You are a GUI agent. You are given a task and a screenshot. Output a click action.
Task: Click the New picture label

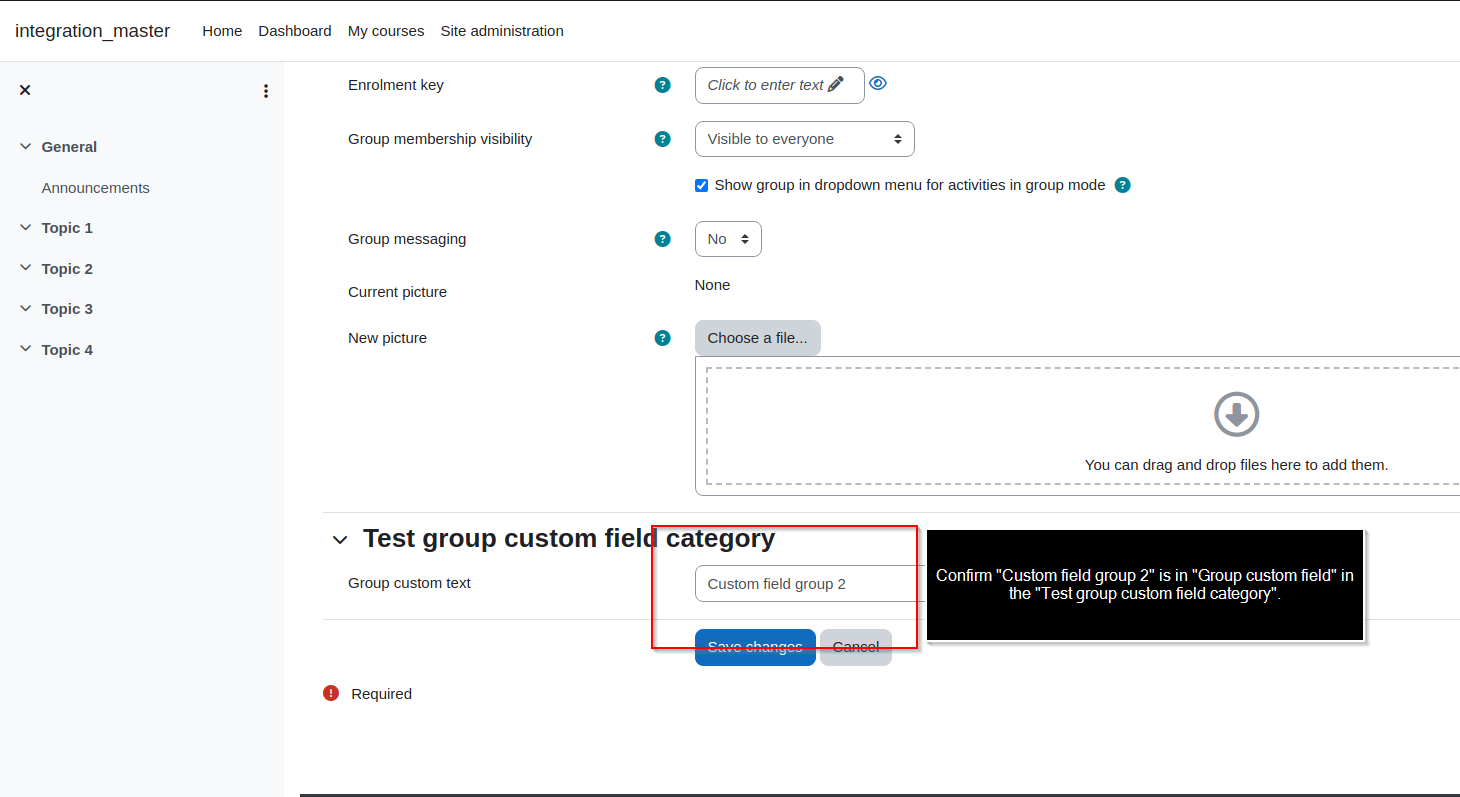pyautogui.click(x=387, y=338)
